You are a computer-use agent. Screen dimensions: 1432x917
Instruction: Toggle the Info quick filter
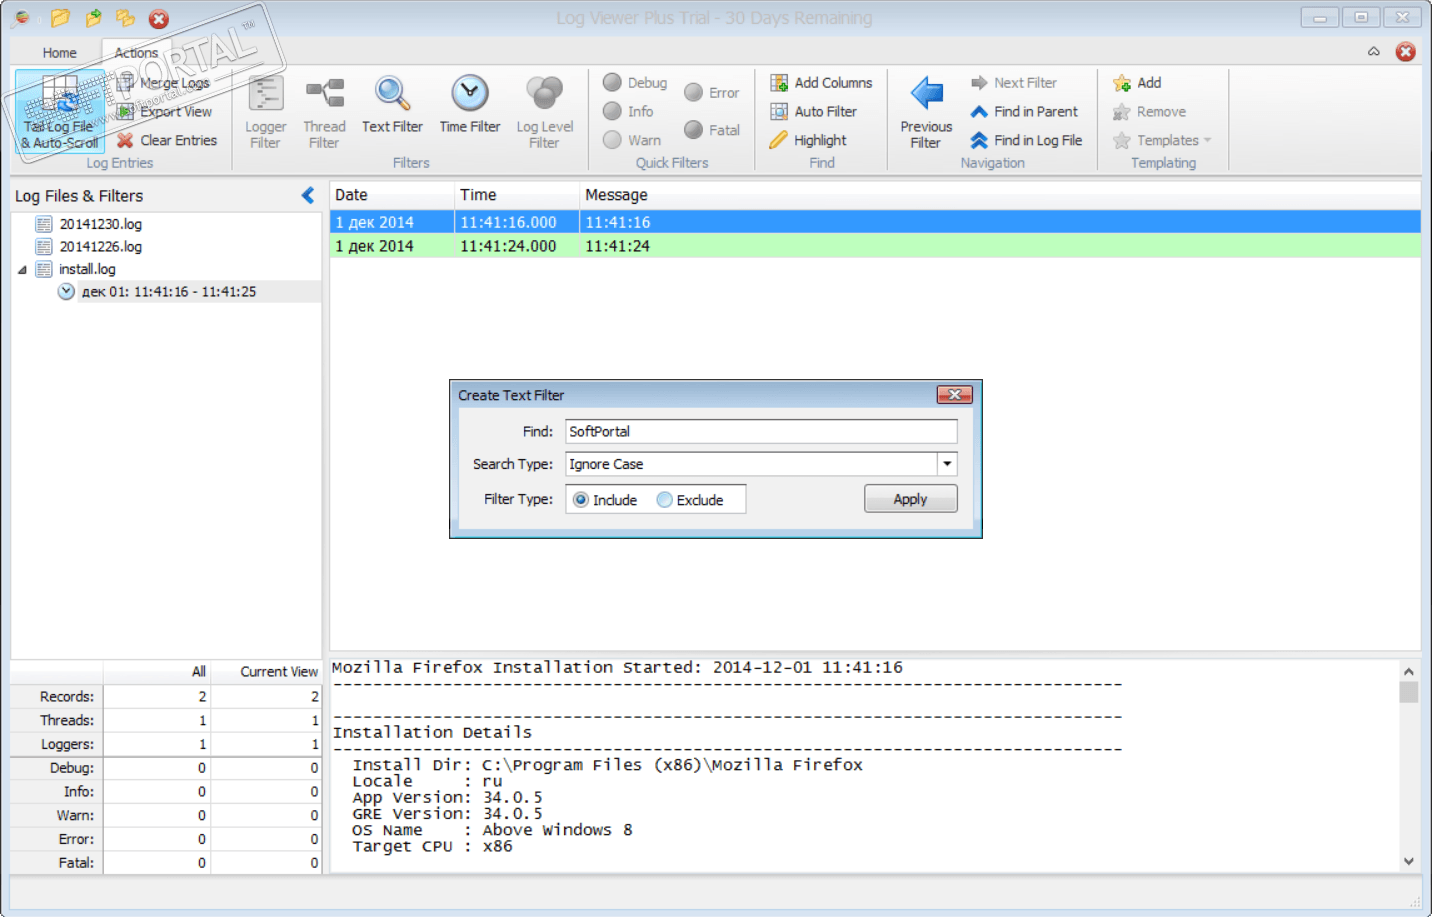pos(628,112)
